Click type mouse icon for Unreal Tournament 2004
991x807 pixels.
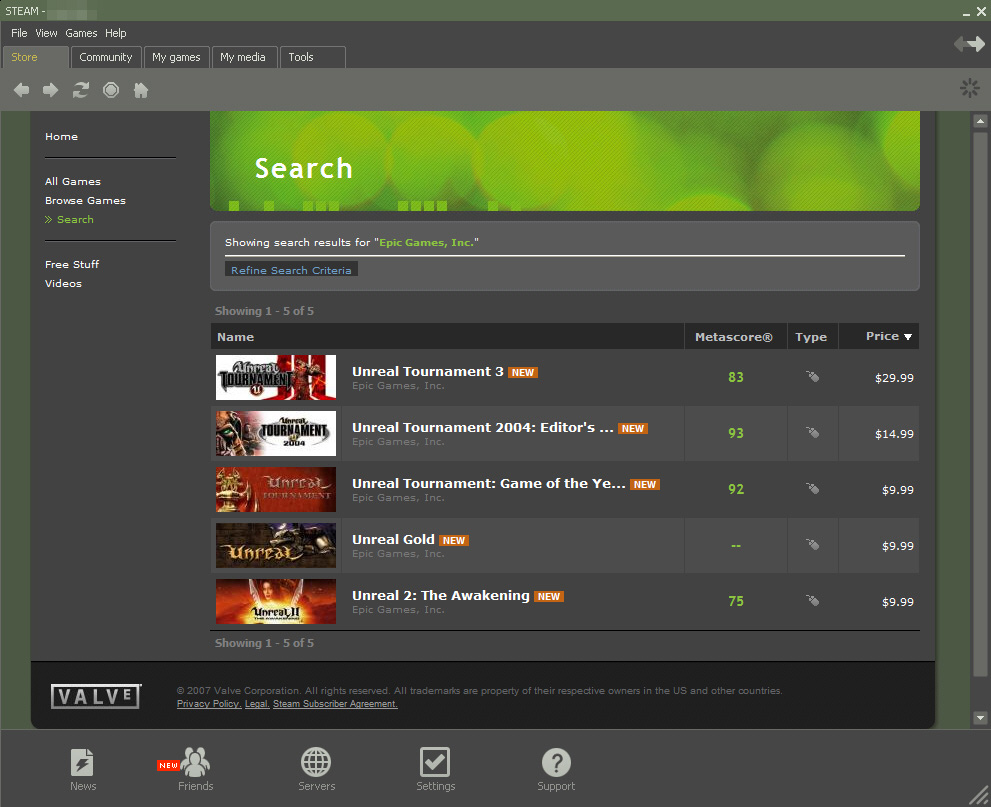[813, 433]
